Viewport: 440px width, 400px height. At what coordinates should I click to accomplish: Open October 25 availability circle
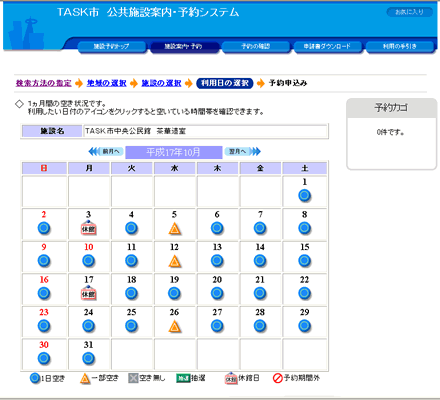(x=131, y=326)
